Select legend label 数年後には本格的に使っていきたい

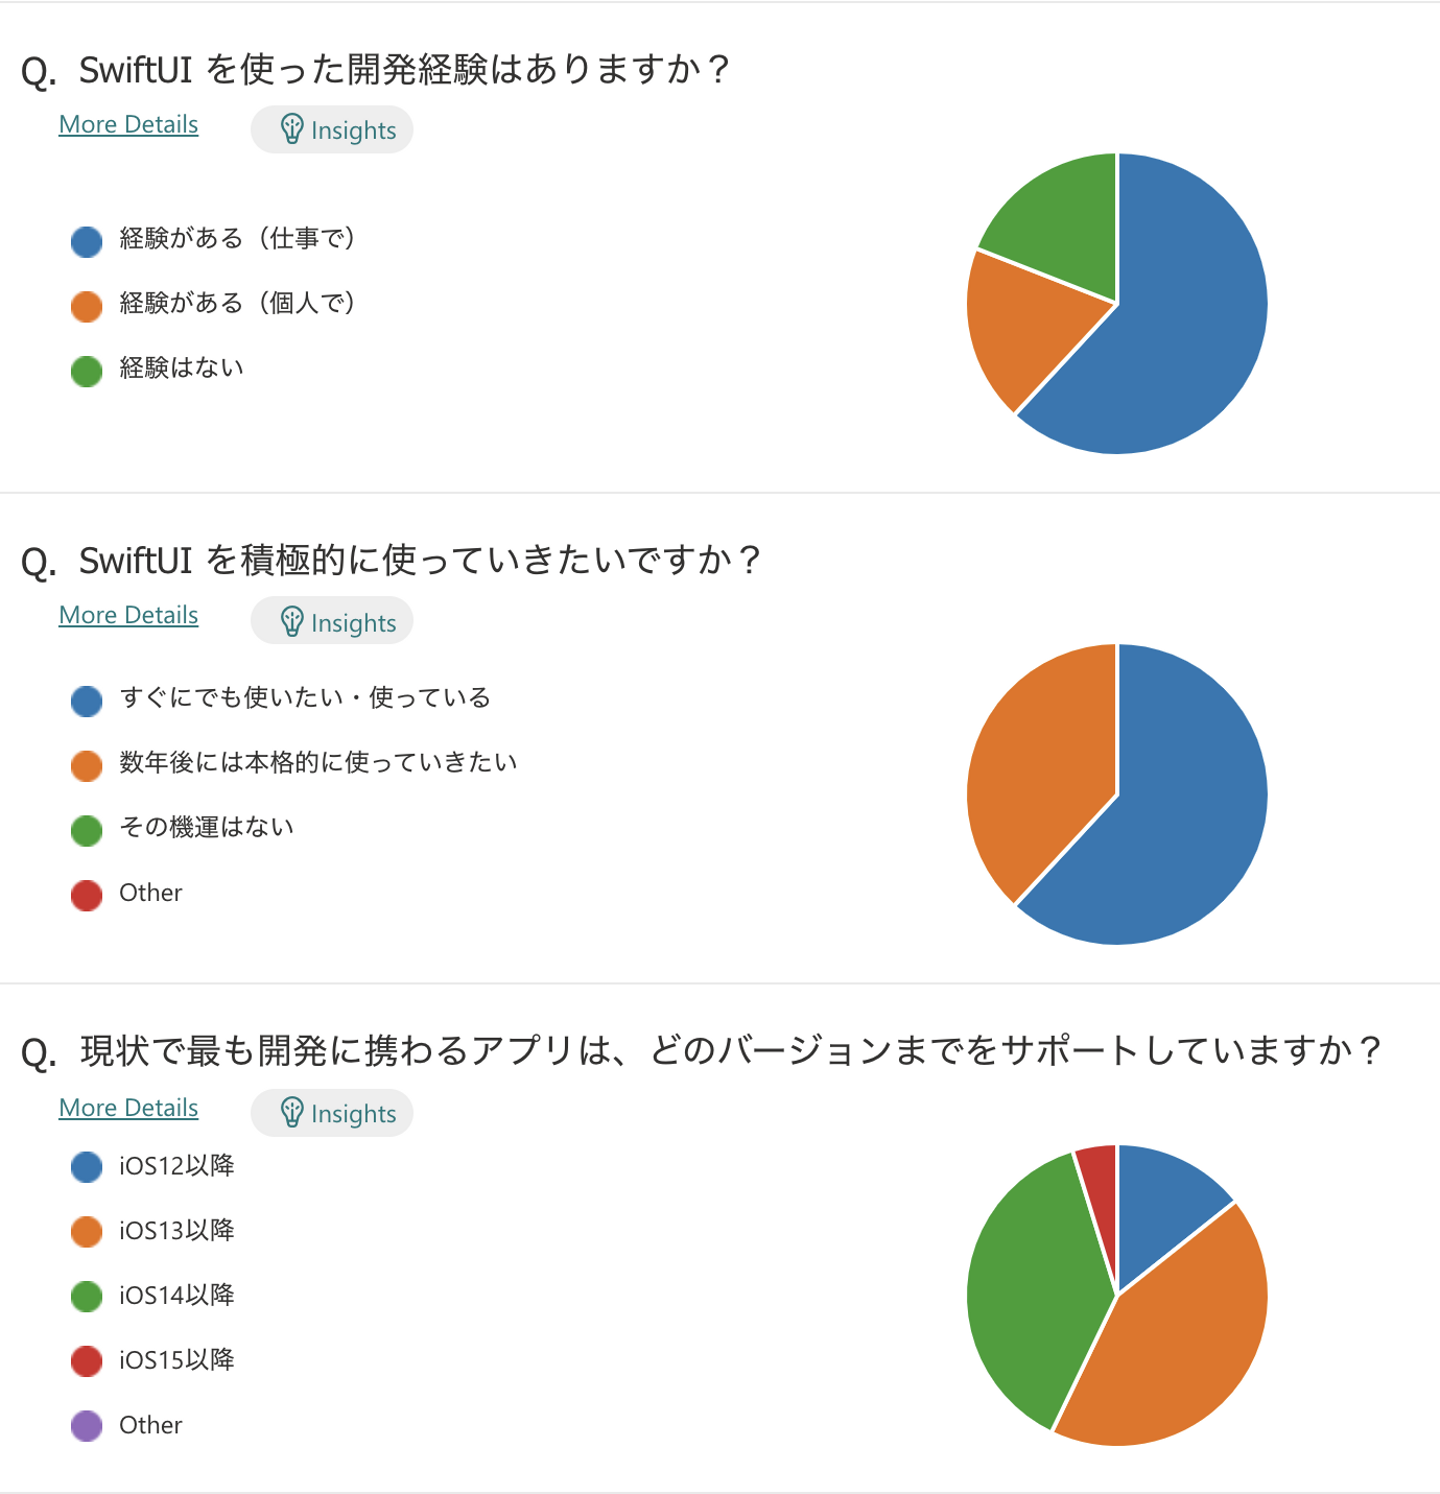[318, 763]
